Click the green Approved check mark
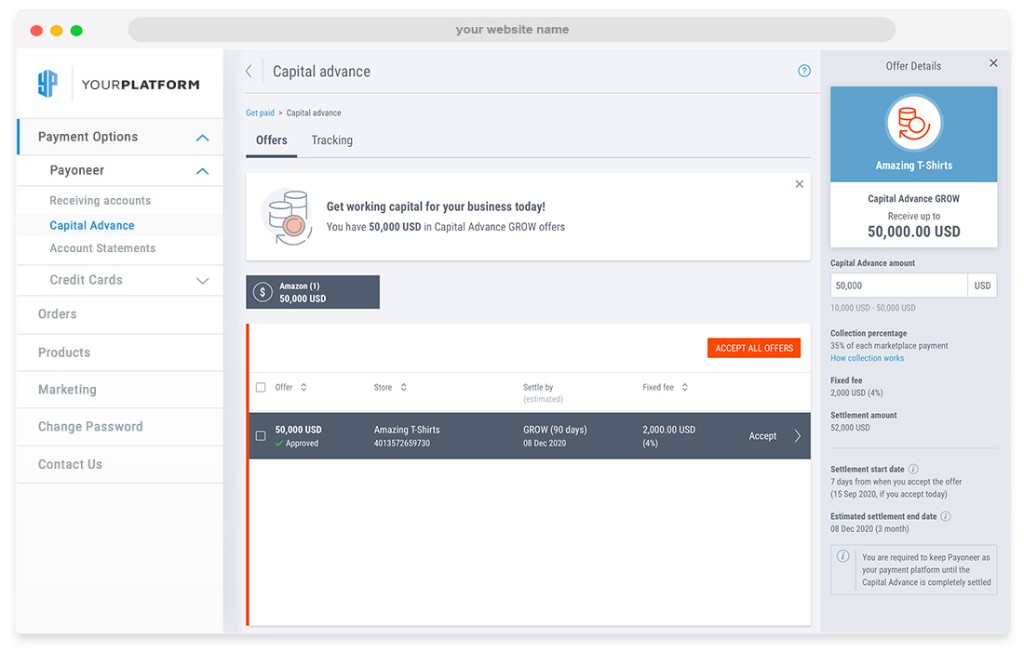 [279, 443]
